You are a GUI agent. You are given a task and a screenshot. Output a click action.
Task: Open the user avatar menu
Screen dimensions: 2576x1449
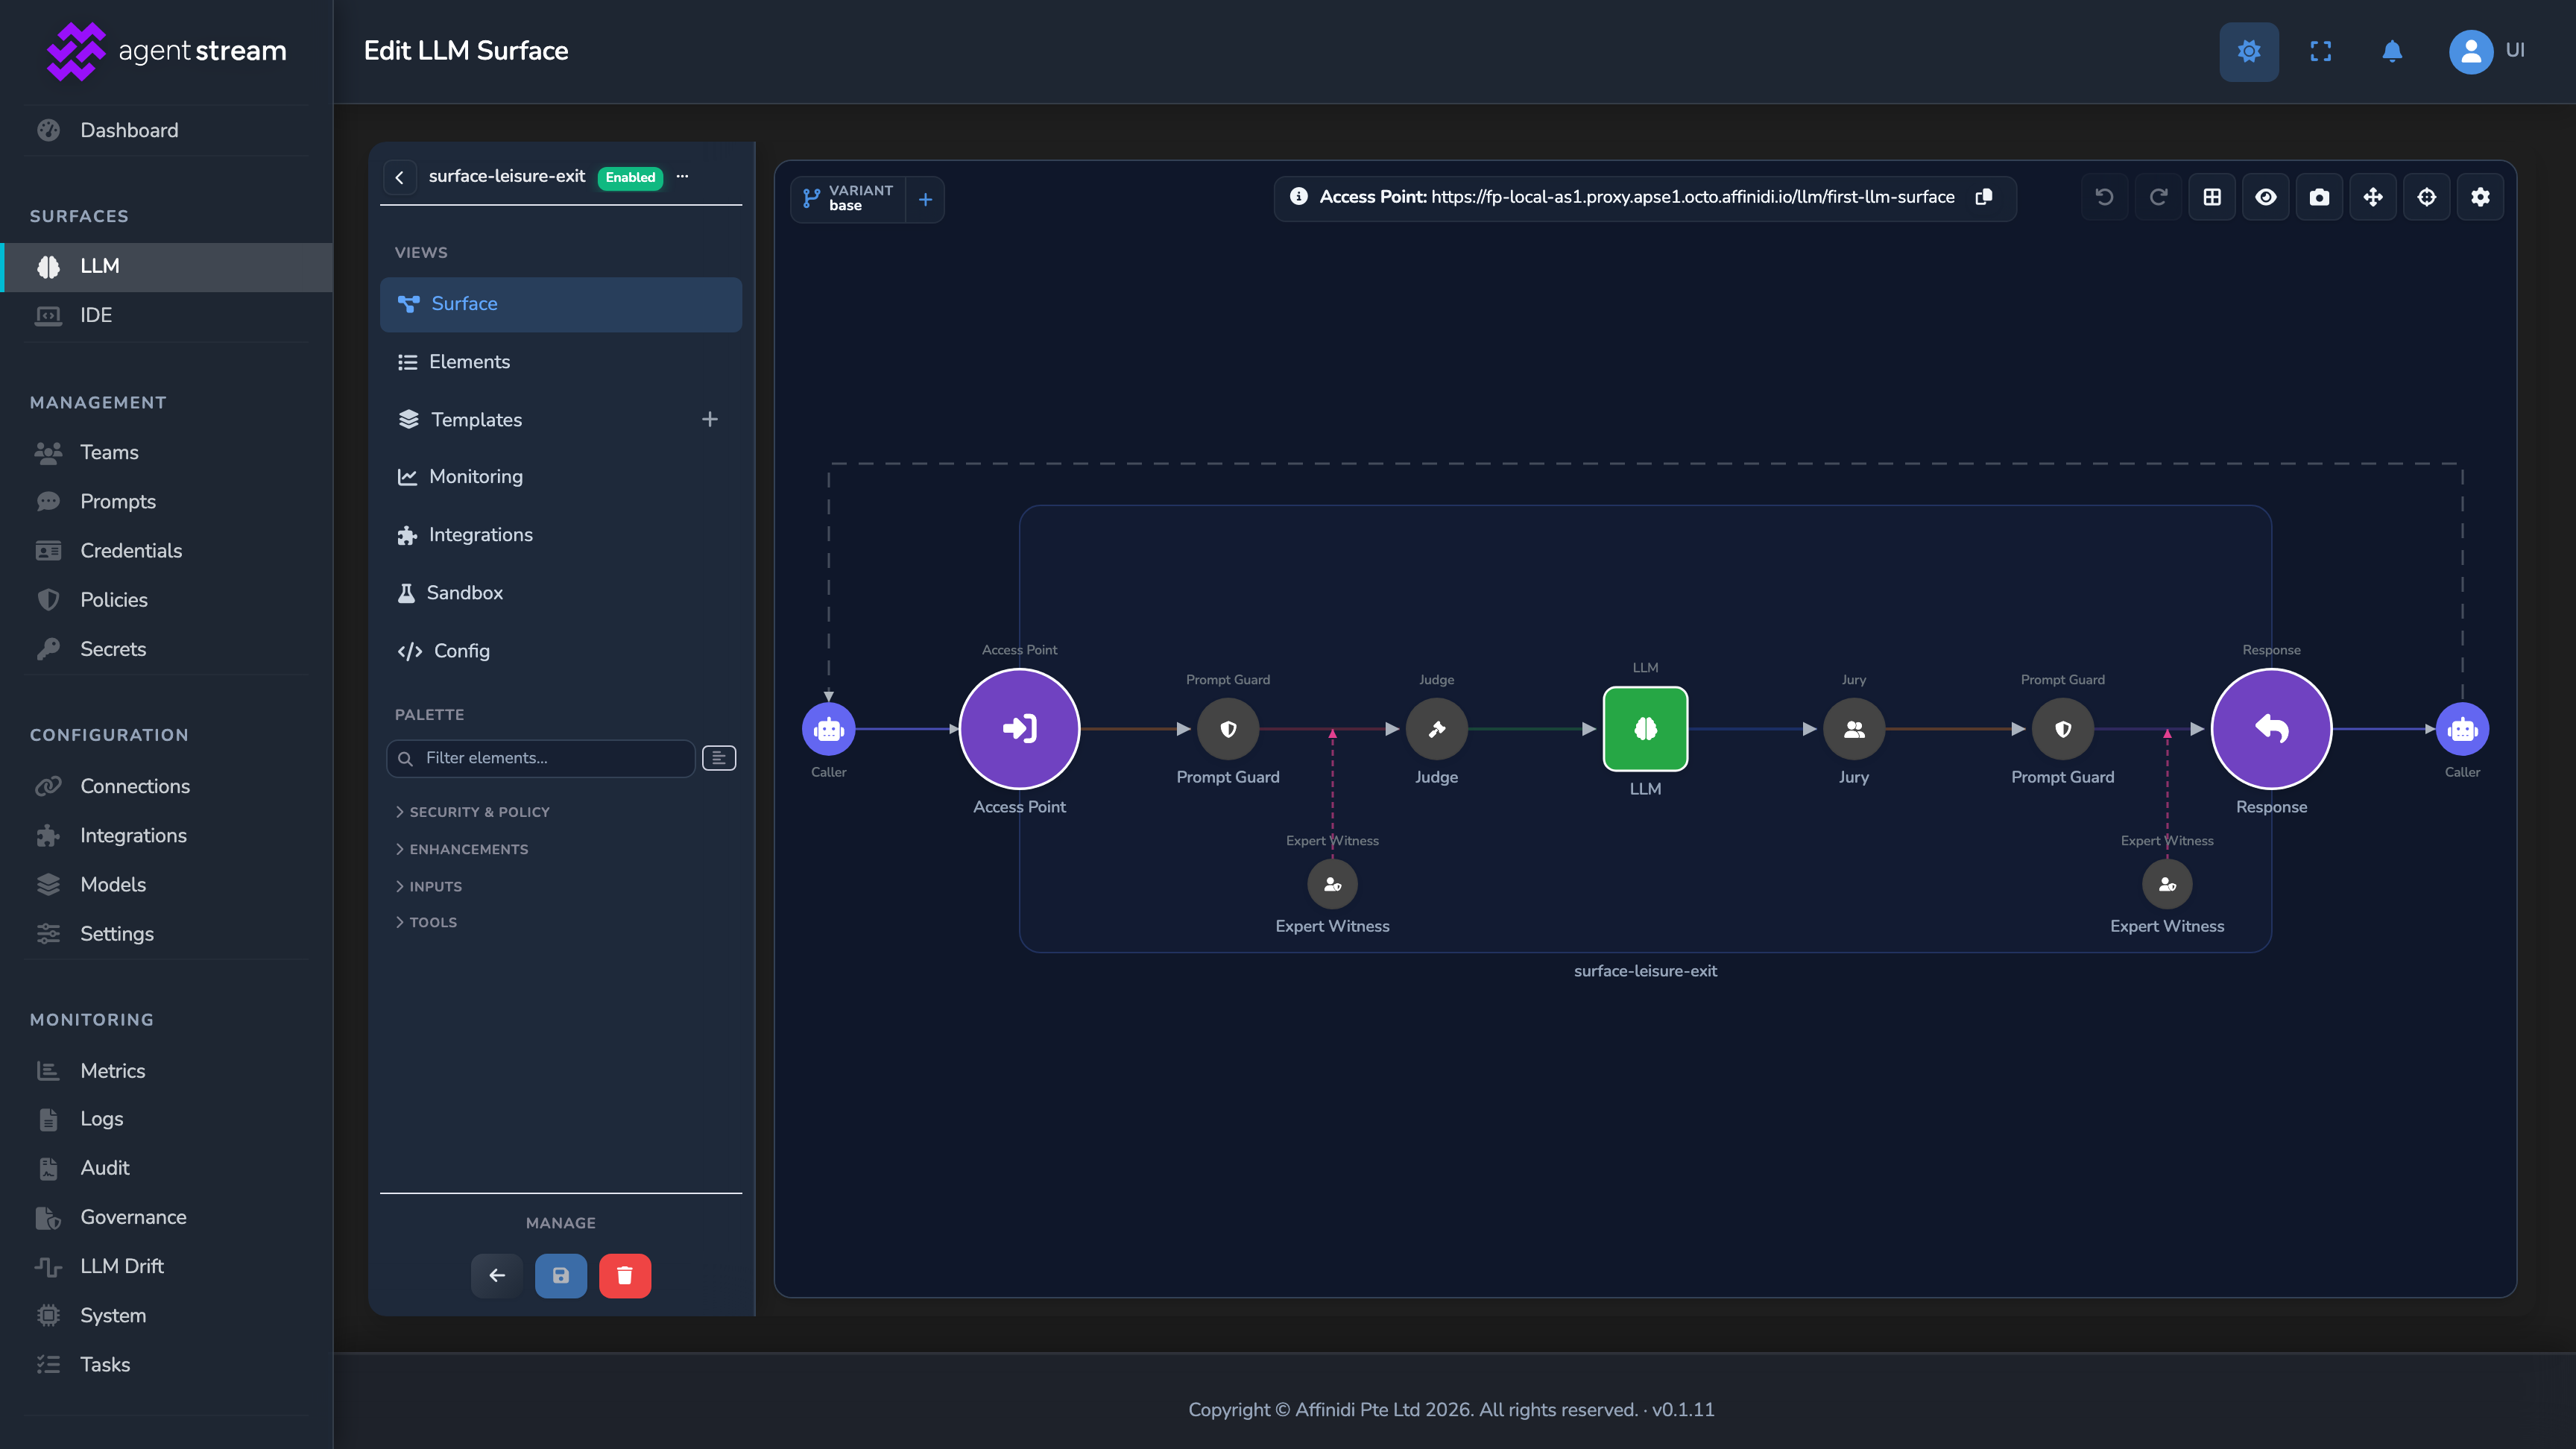pyautogui.click(x=2470, y=51)
